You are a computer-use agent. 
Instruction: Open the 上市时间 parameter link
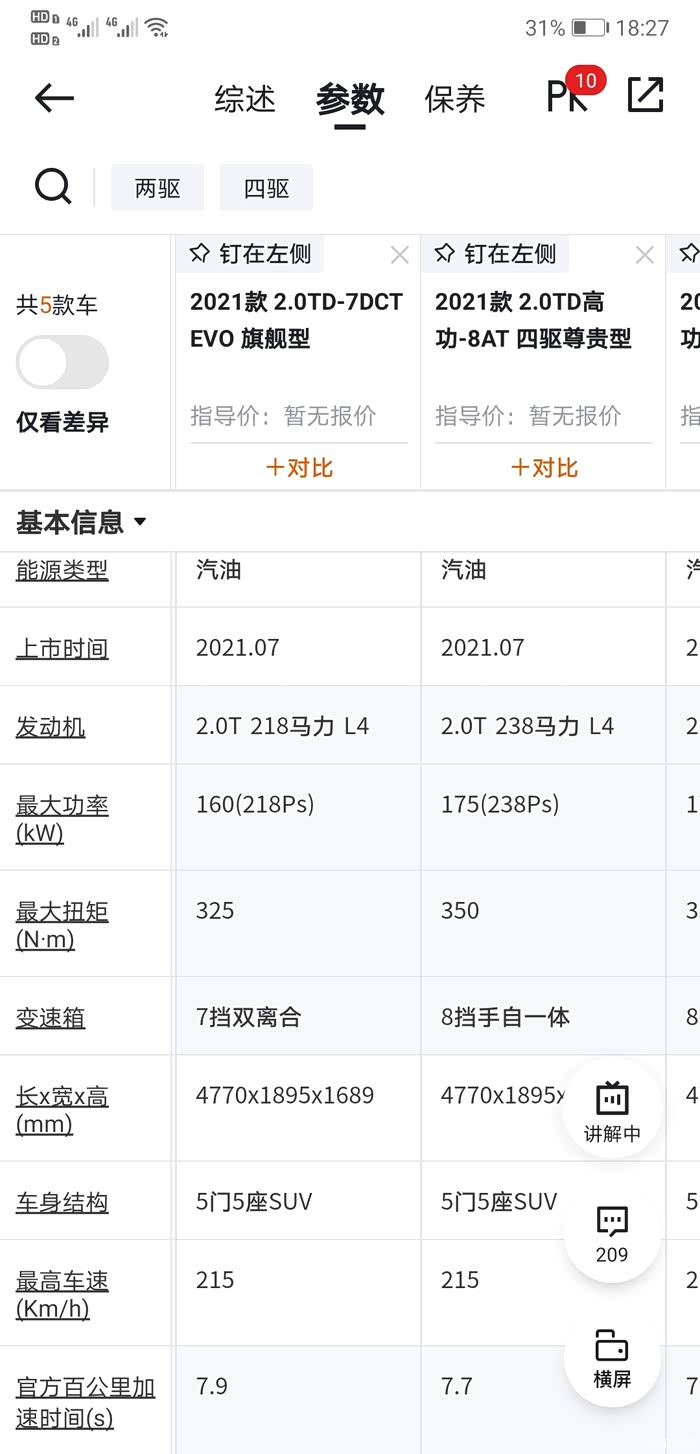(62, 648)
